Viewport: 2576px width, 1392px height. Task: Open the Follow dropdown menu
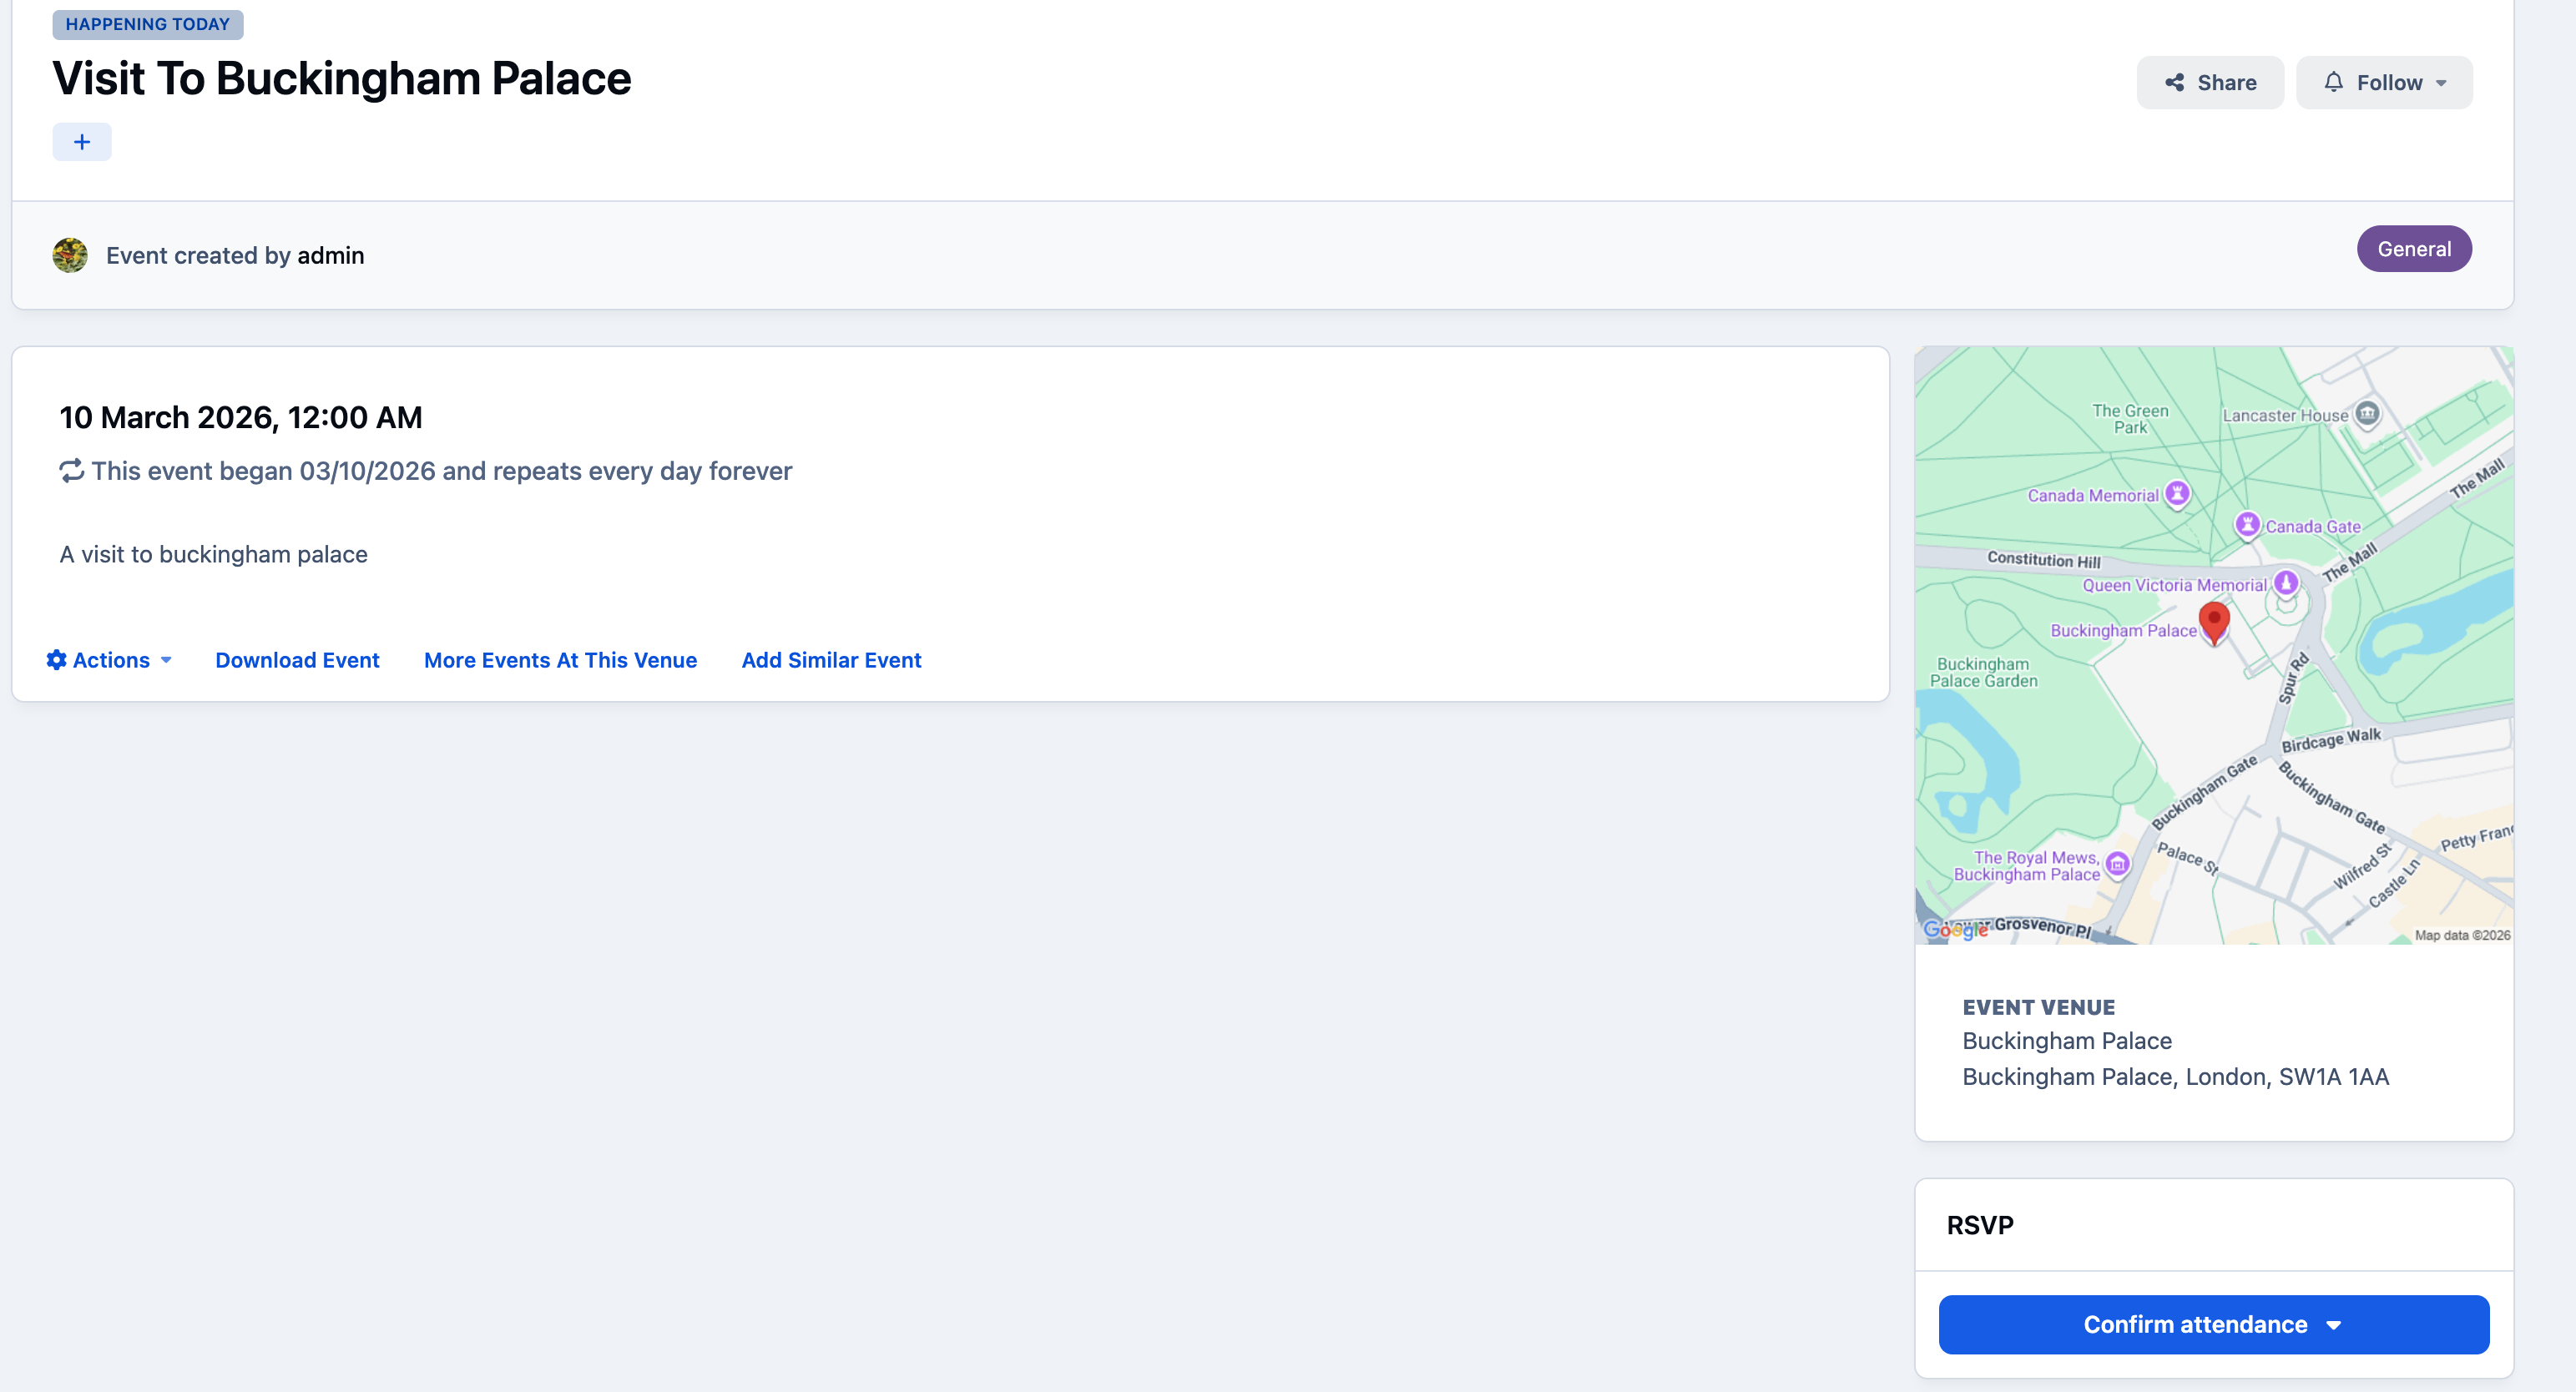pos(2384,83)
